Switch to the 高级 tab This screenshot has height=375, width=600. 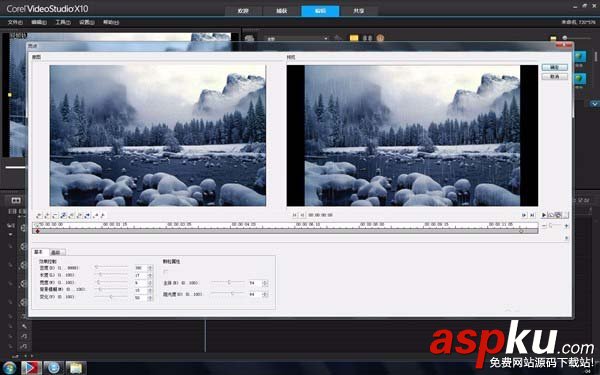click(57, 252)
